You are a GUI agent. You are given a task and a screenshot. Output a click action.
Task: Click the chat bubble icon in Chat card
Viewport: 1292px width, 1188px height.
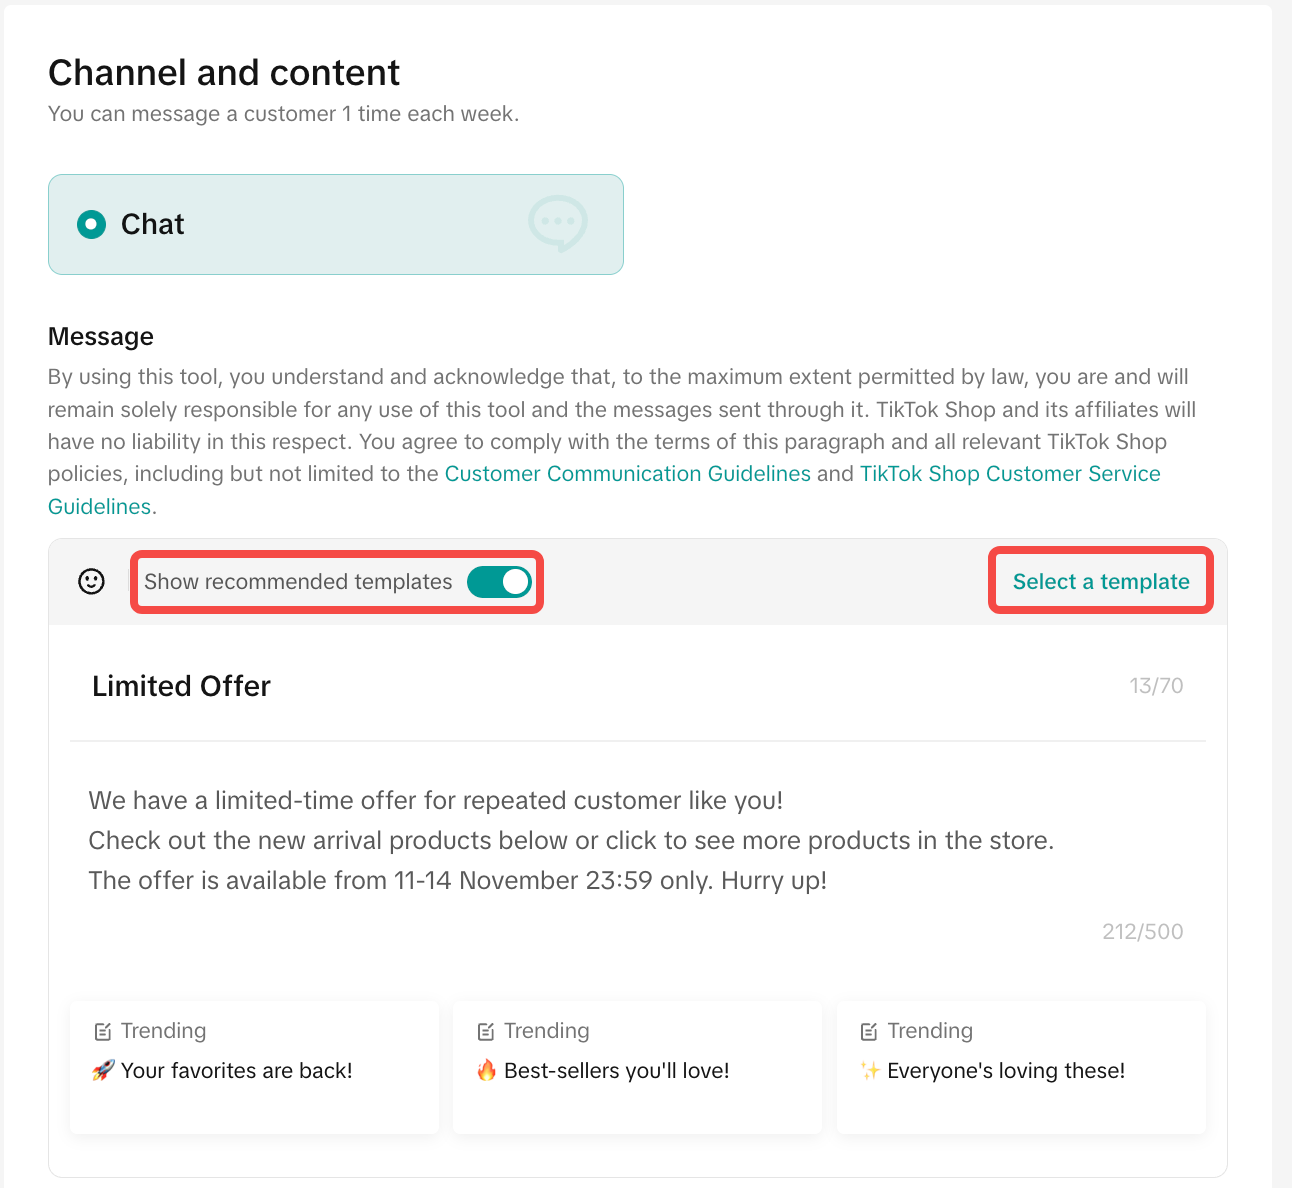point(557,222)
